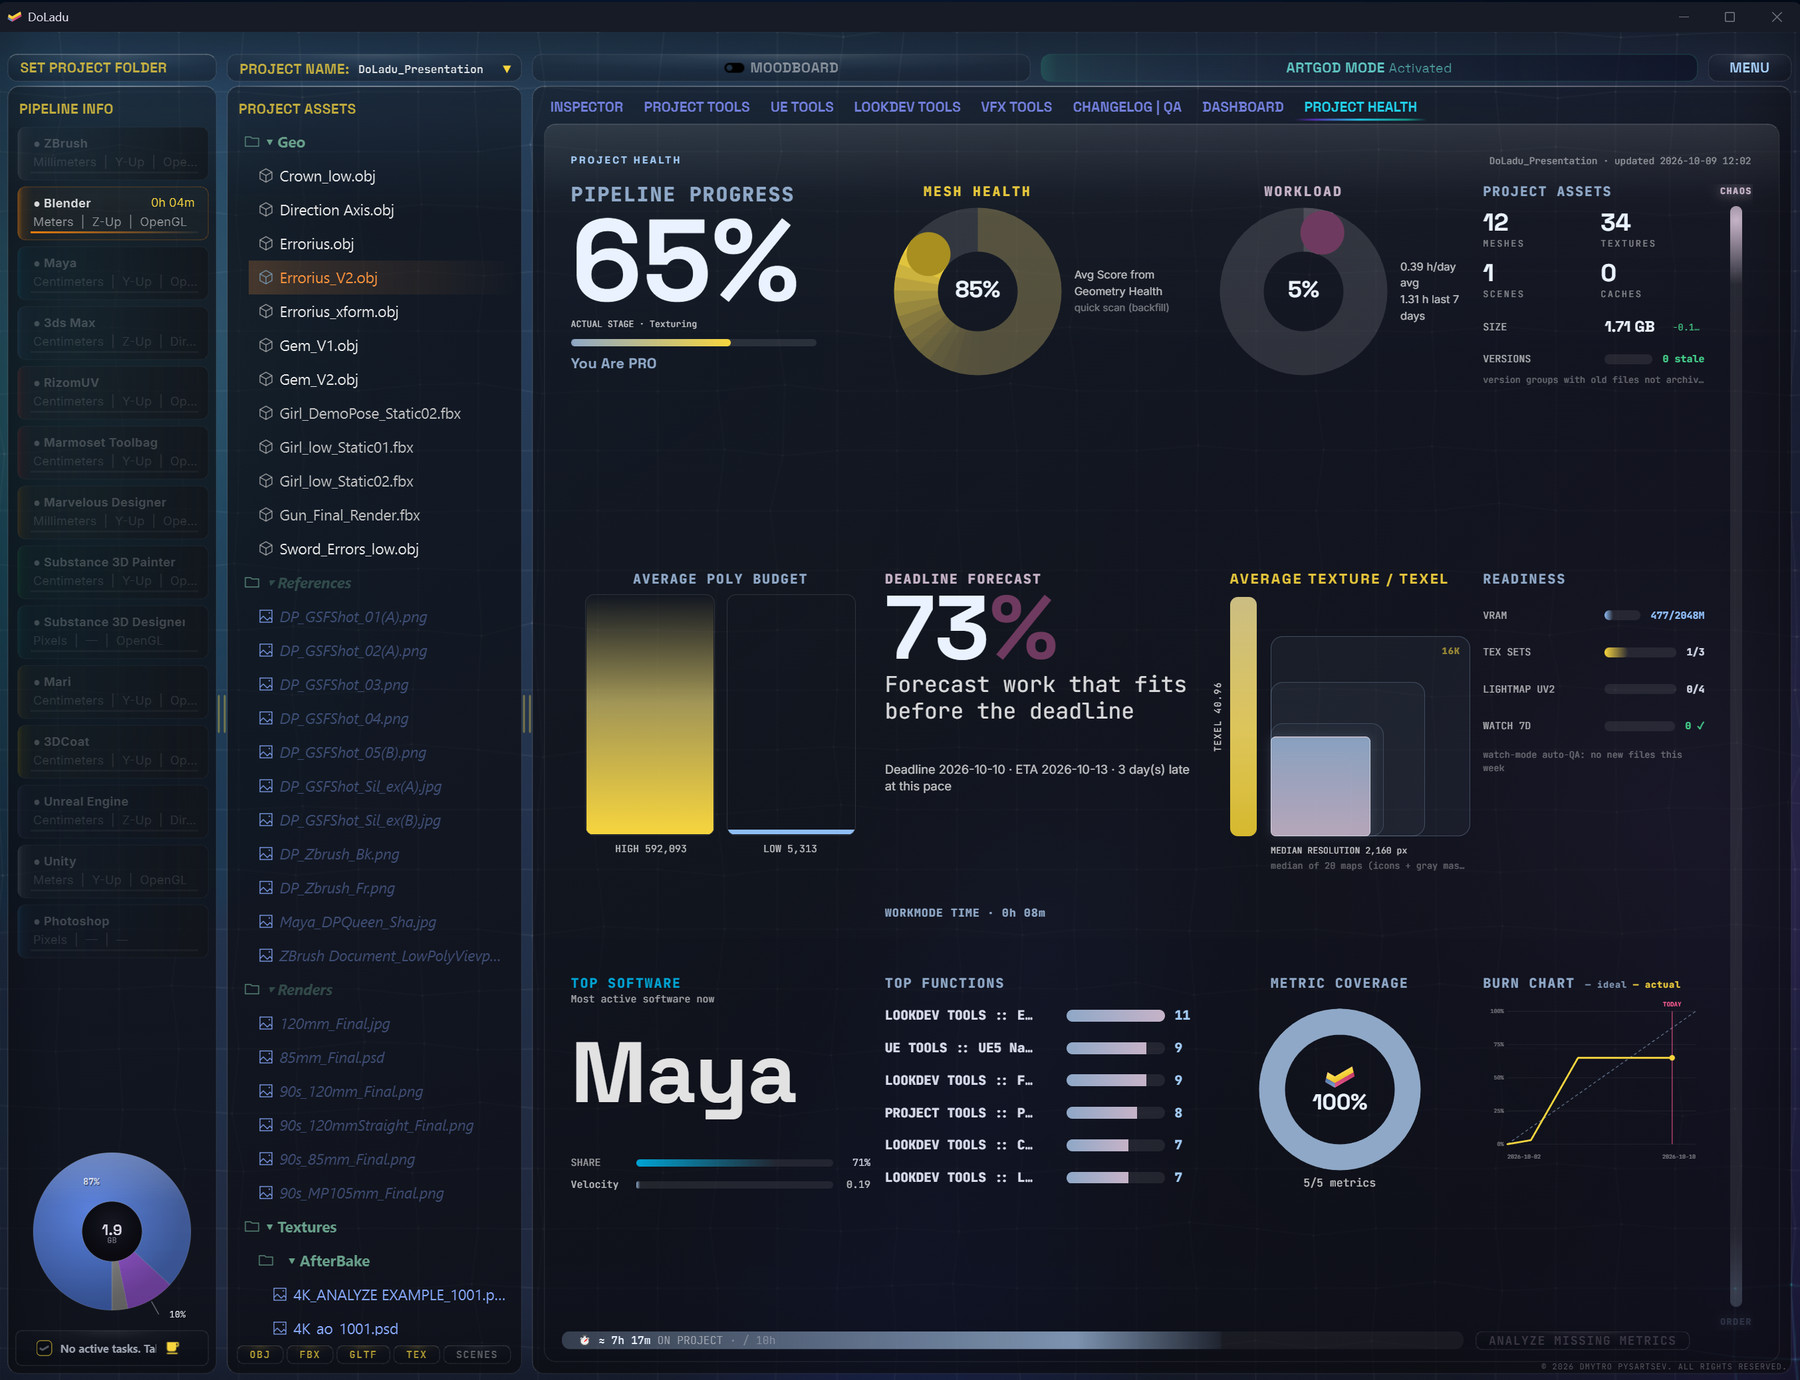Click the mesh icon beside Sword_Errors_low.obj
Image resolution: width=1800 pixels, height=1380 pixels.
[266, 549]
